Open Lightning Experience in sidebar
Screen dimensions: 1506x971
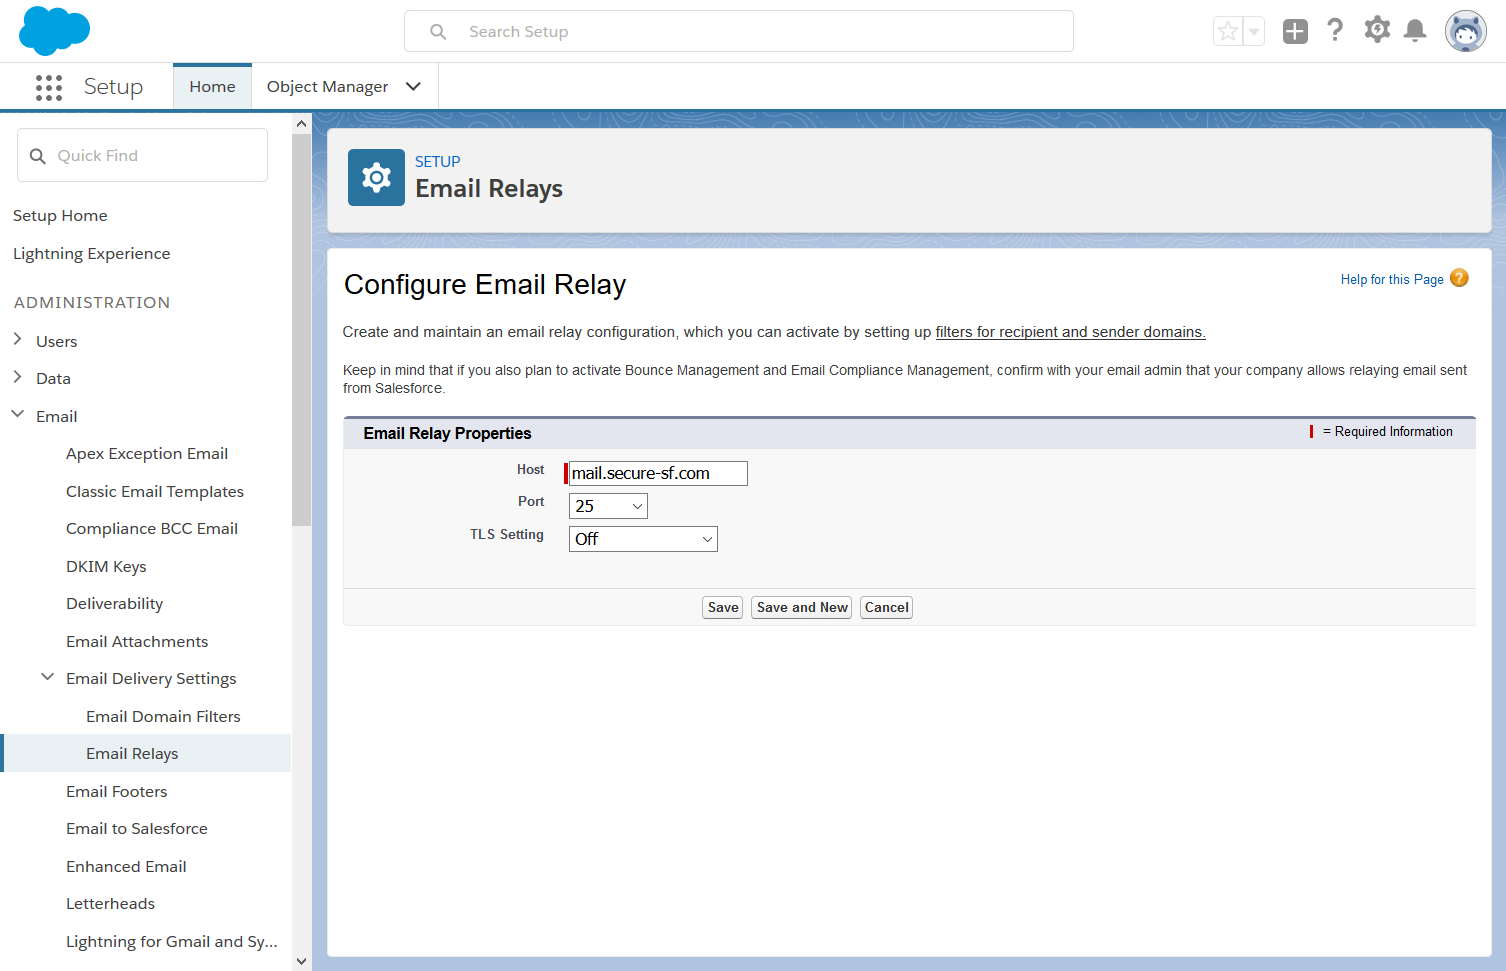click(x=91, y=254)
